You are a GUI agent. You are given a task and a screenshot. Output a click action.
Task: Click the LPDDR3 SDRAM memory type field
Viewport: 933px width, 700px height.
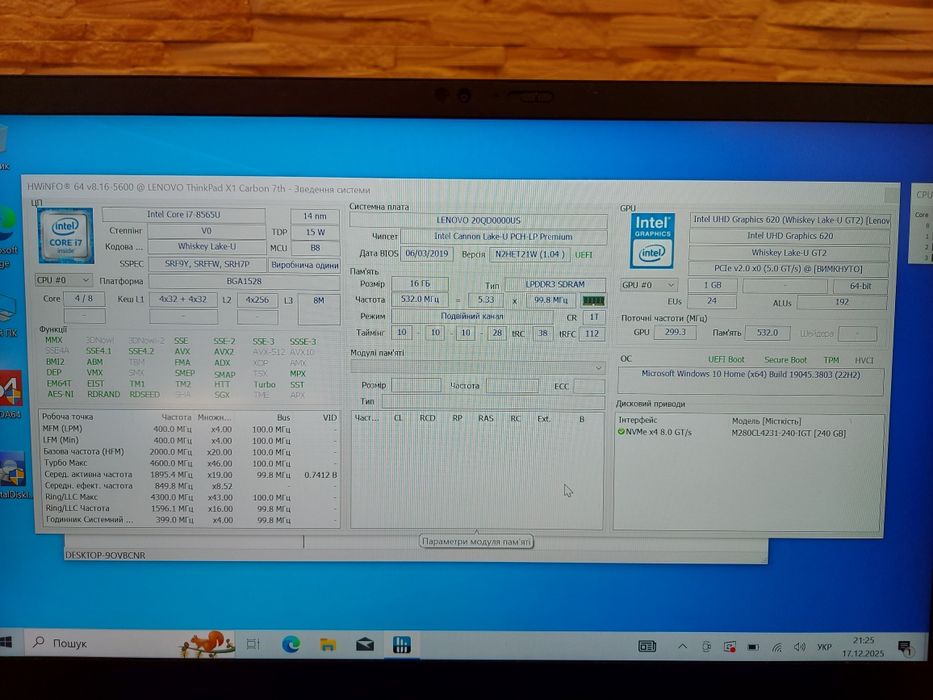[x=555, y=285]
